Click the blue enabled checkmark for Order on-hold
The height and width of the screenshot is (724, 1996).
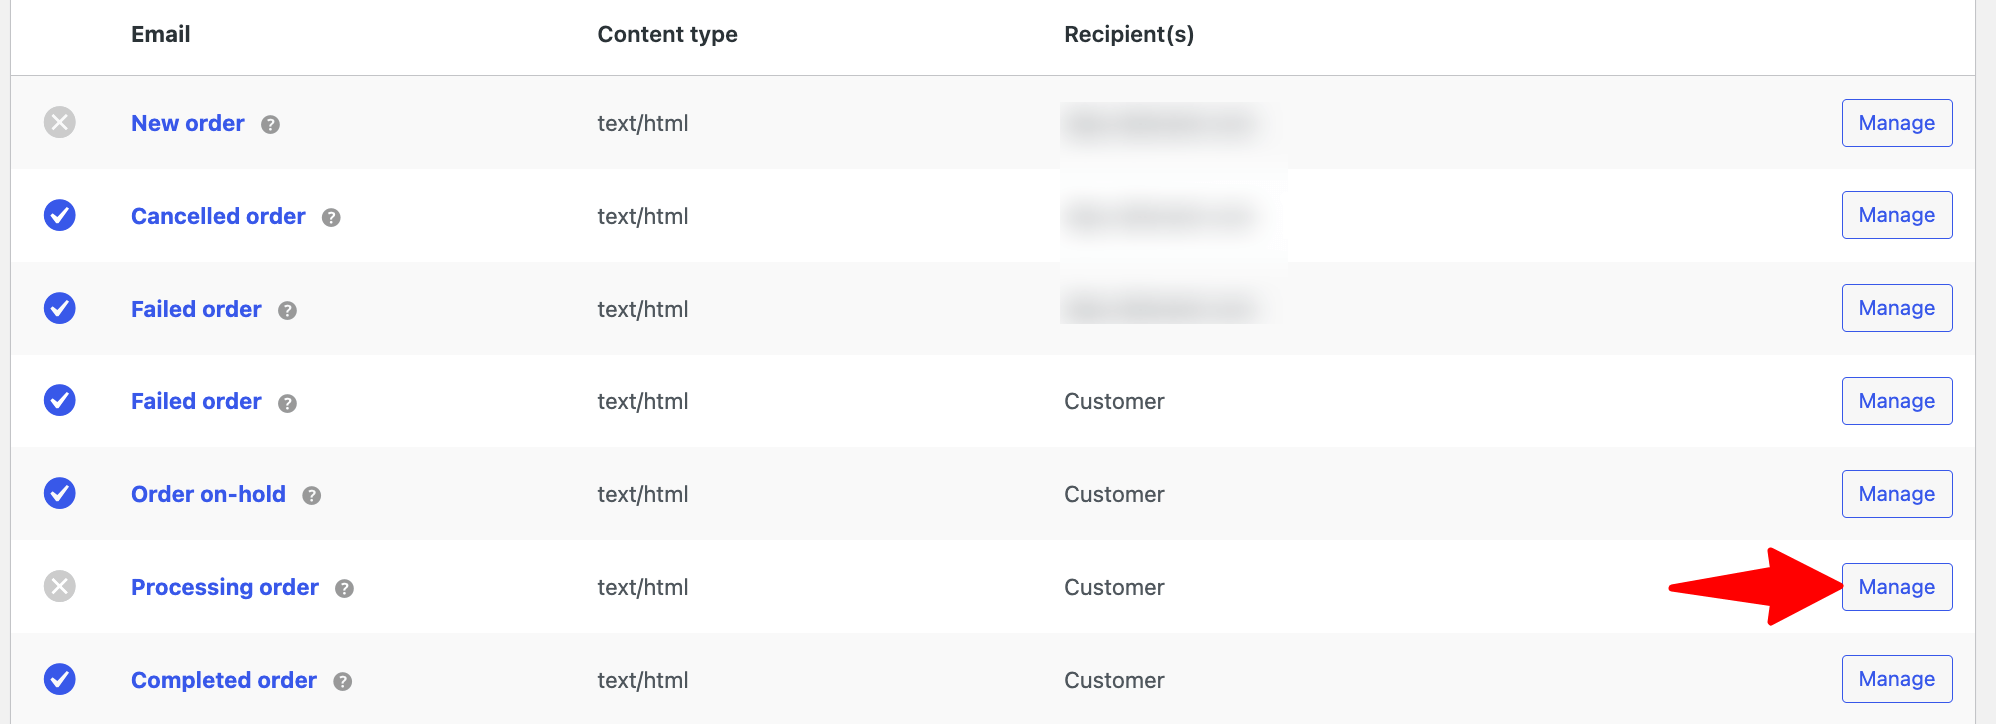point(60,493)
